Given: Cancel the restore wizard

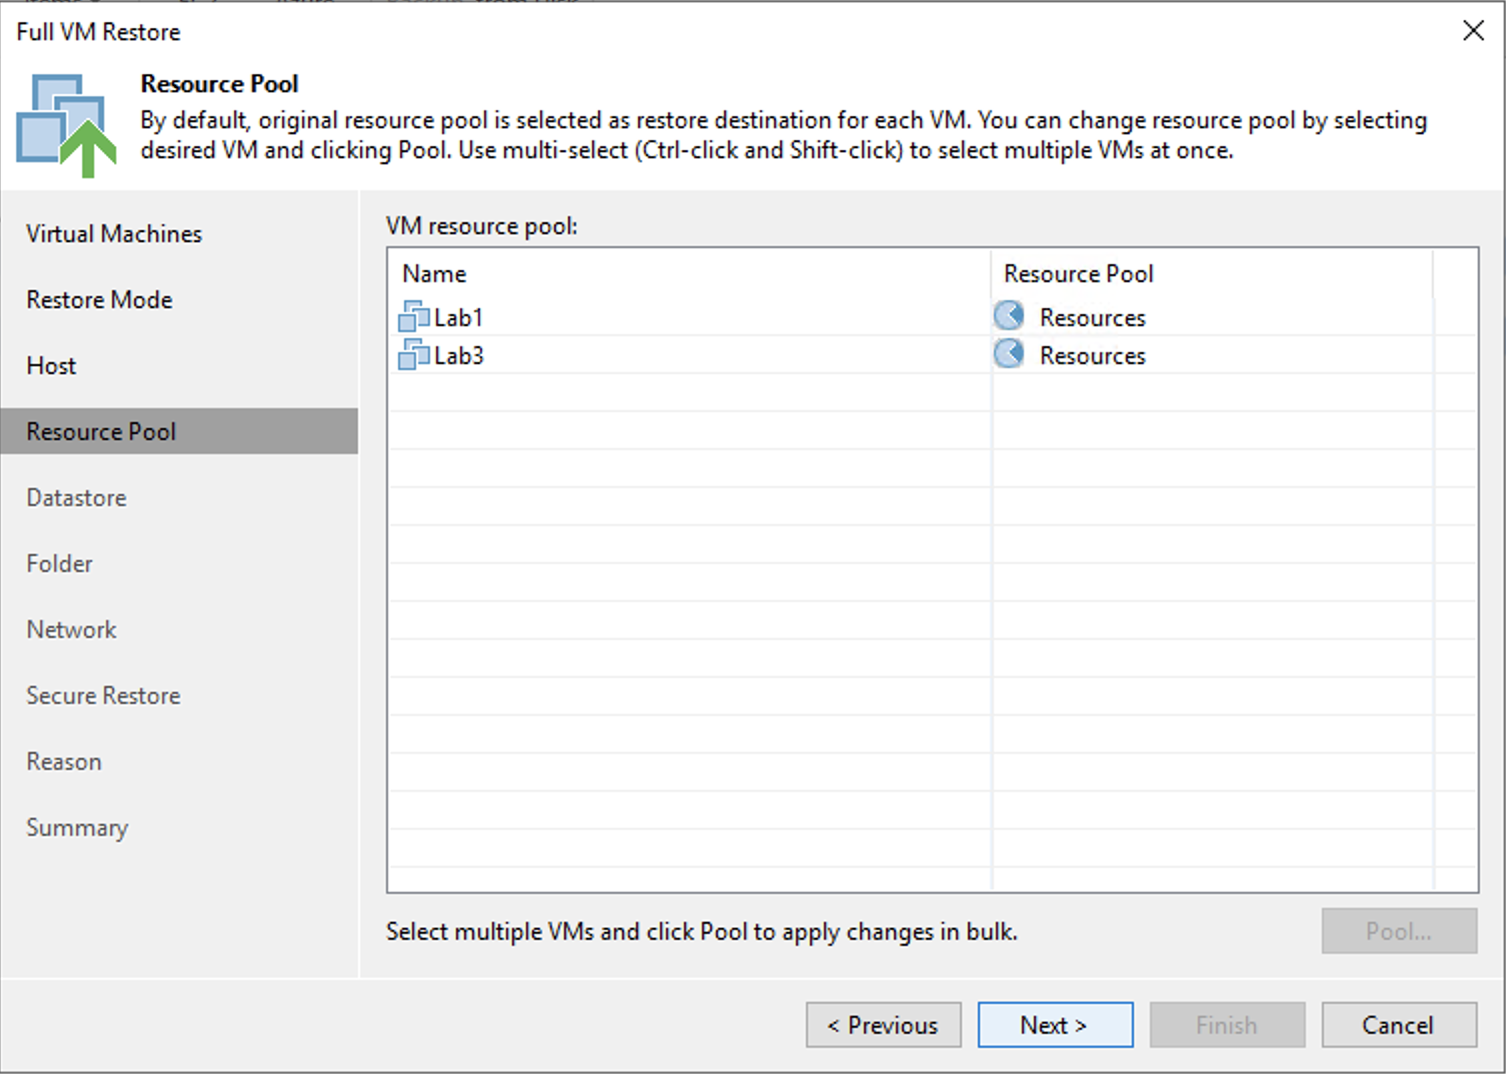Looking at the screenshot, I should 1399,1025.
